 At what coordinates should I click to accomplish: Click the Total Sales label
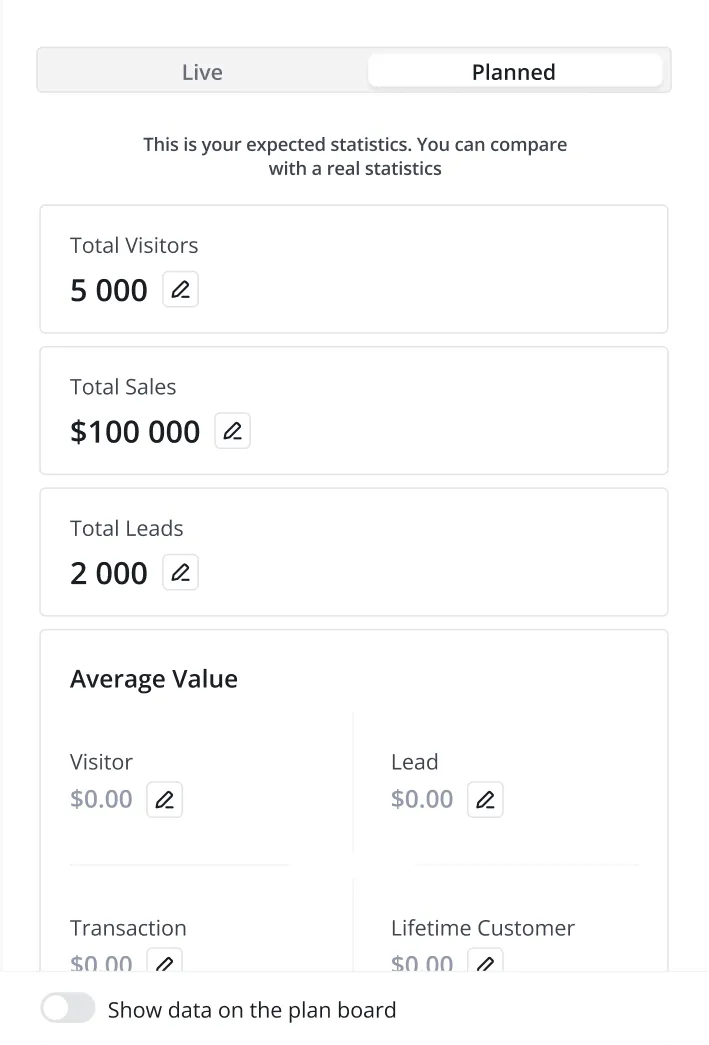click(x=123, y=387)
